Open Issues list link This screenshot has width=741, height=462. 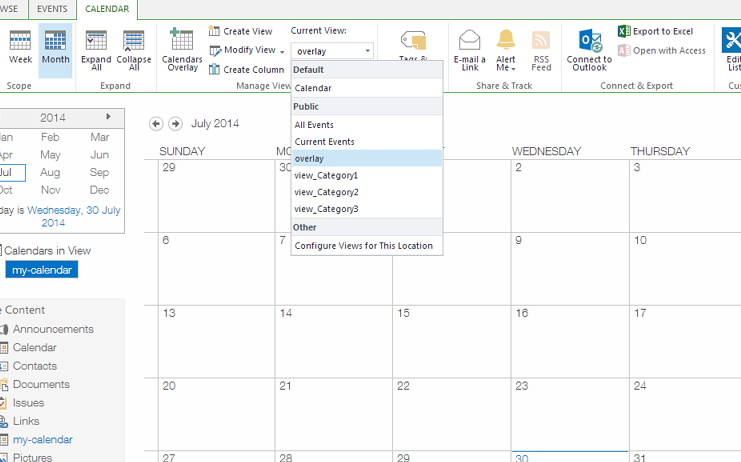(x=28, y=403)
